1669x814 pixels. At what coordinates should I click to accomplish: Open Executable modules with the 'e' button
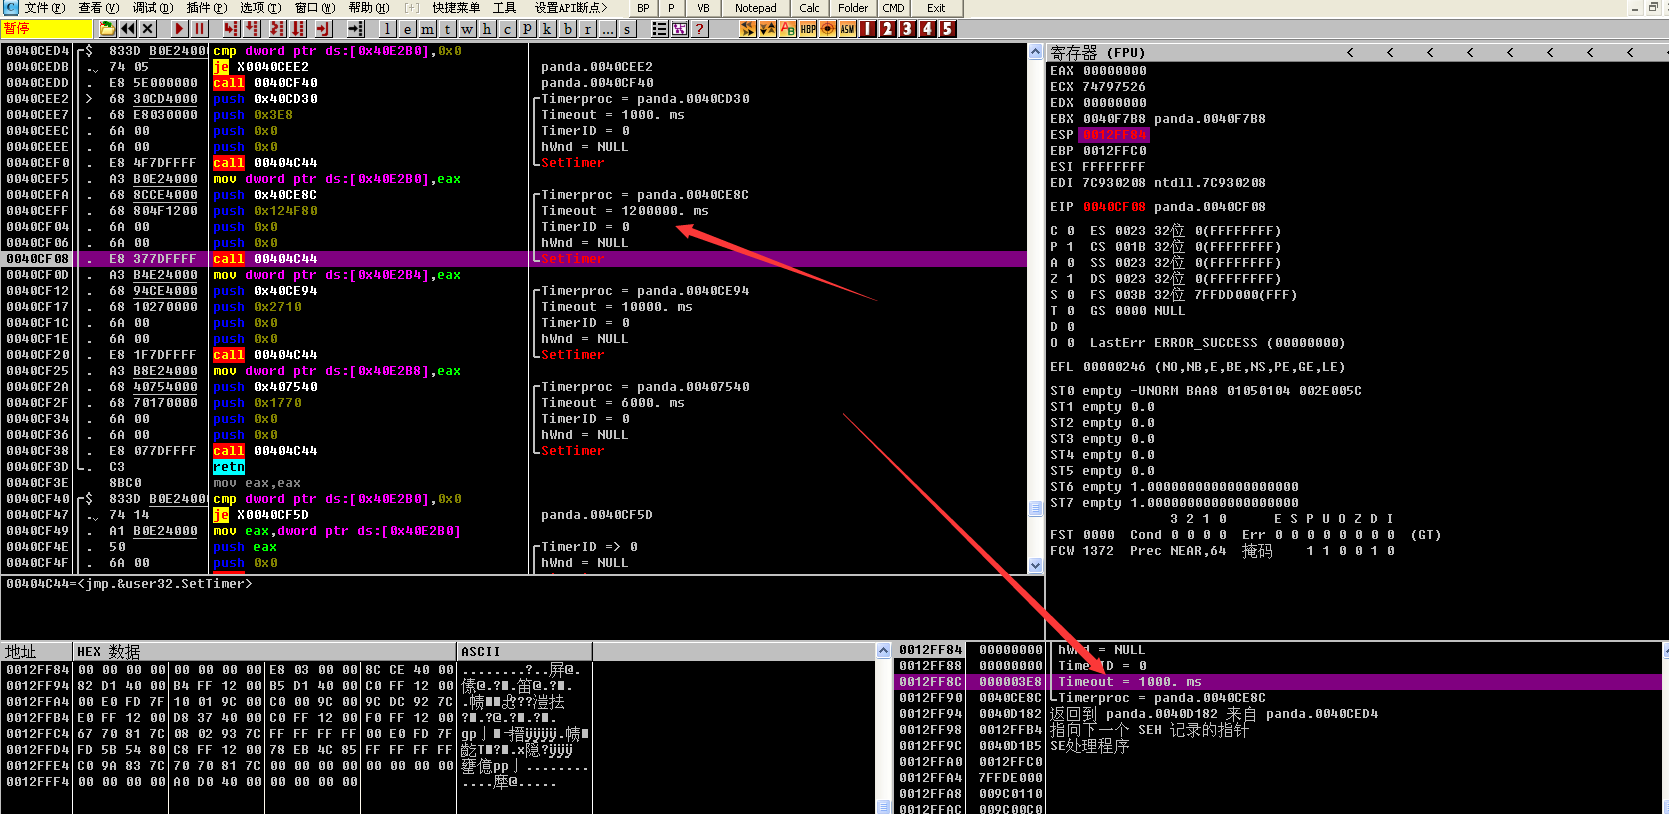click(408, 28)
